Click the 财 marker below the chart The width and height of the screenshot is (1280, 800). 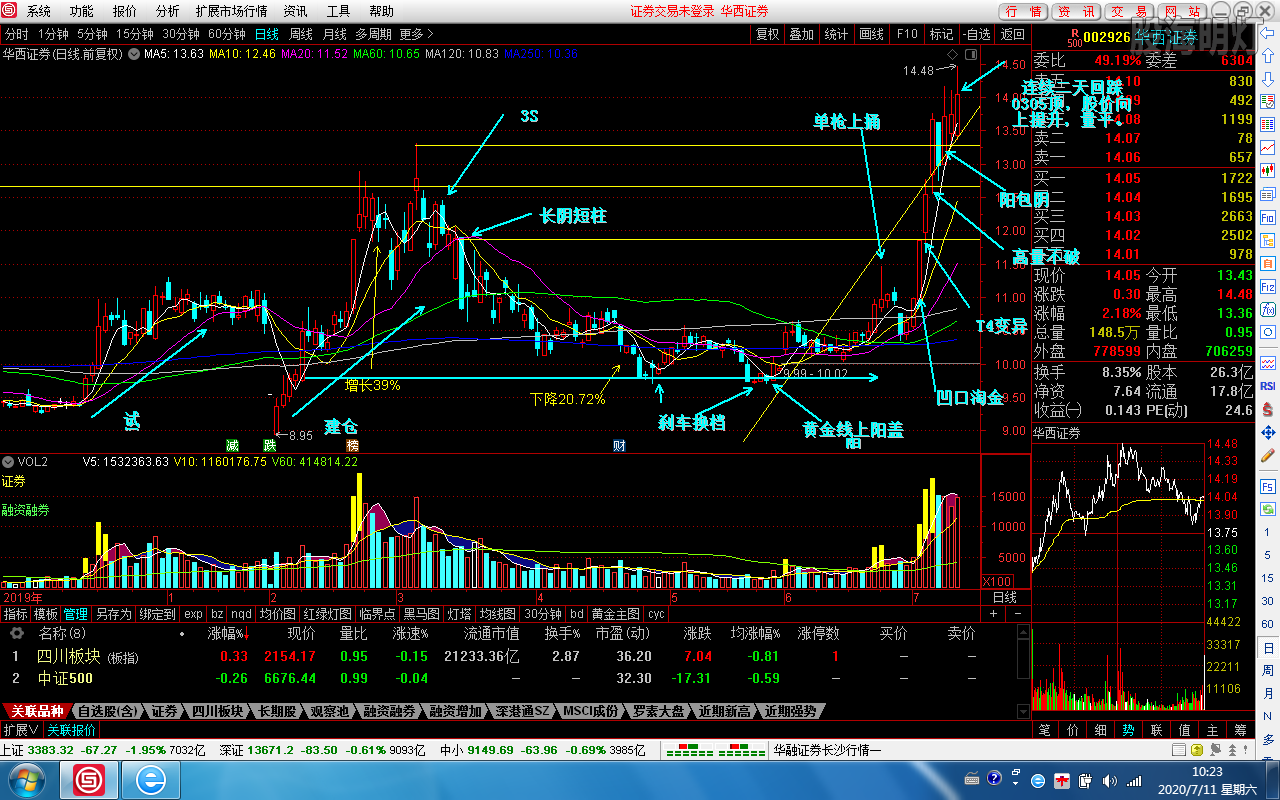619,445
